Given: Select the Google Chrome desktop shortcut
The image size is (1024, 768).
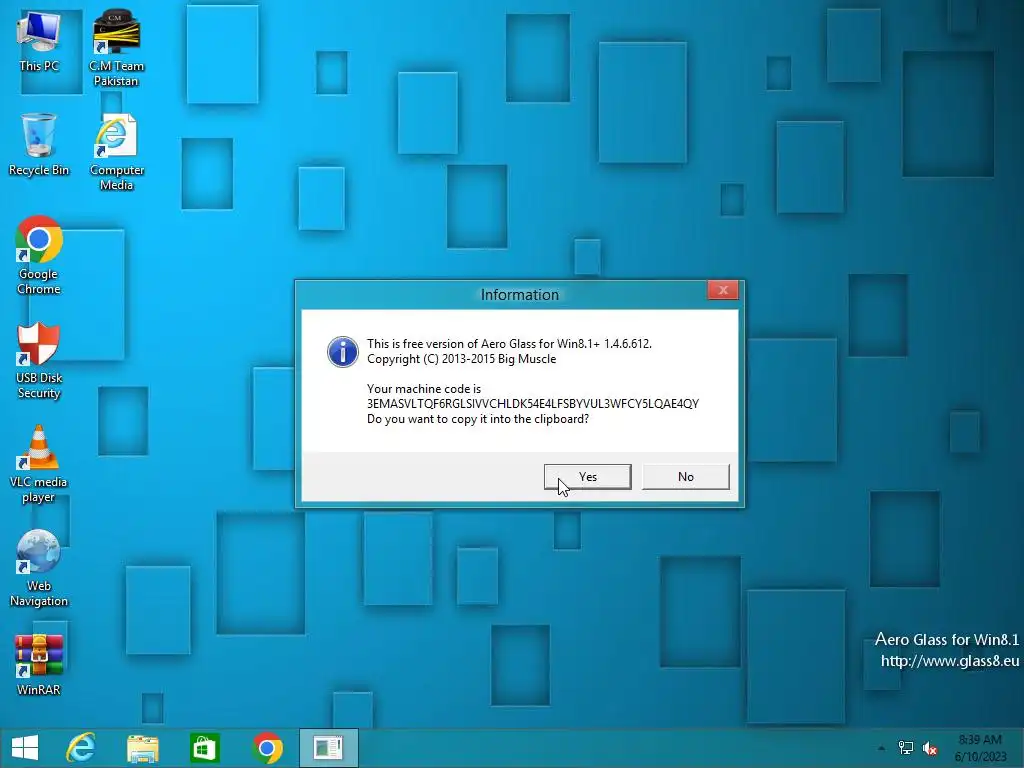Looking at the screenshot, I should (x=39, y=256).
